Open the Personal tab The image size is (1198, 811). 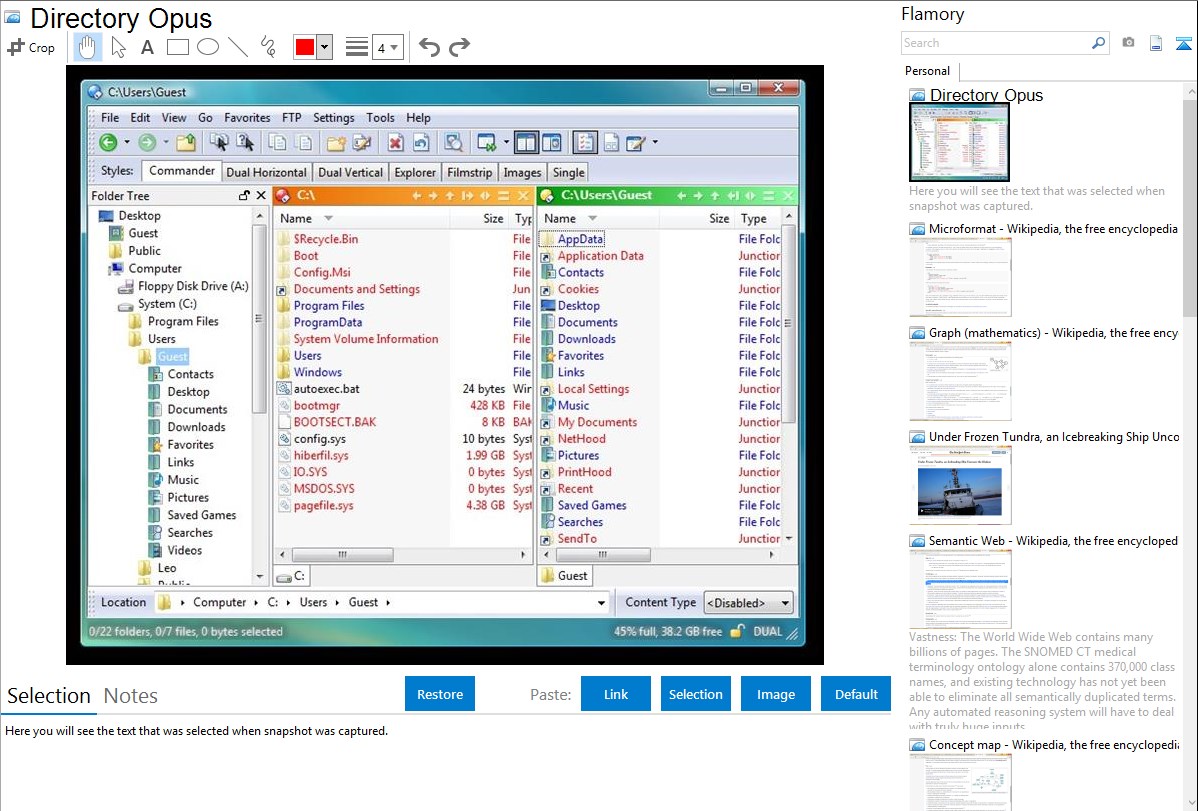coord(928,71)
